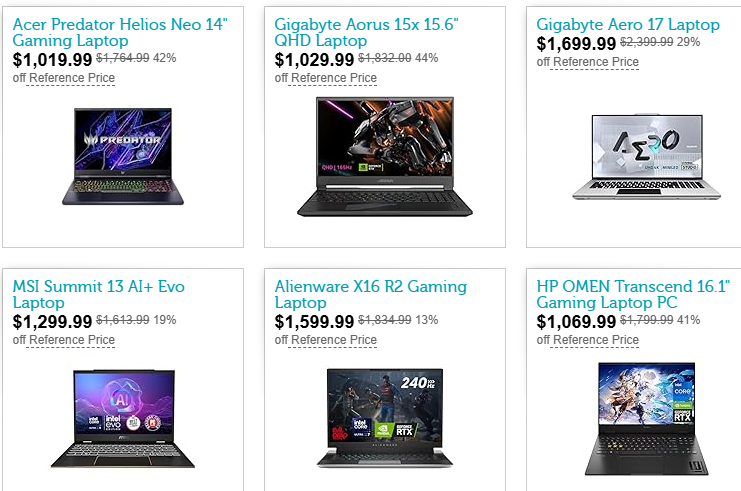Open Alienware X16 R2 Gaming Laptop link
The image size is (741, 491).
click(x=370, y=294)
